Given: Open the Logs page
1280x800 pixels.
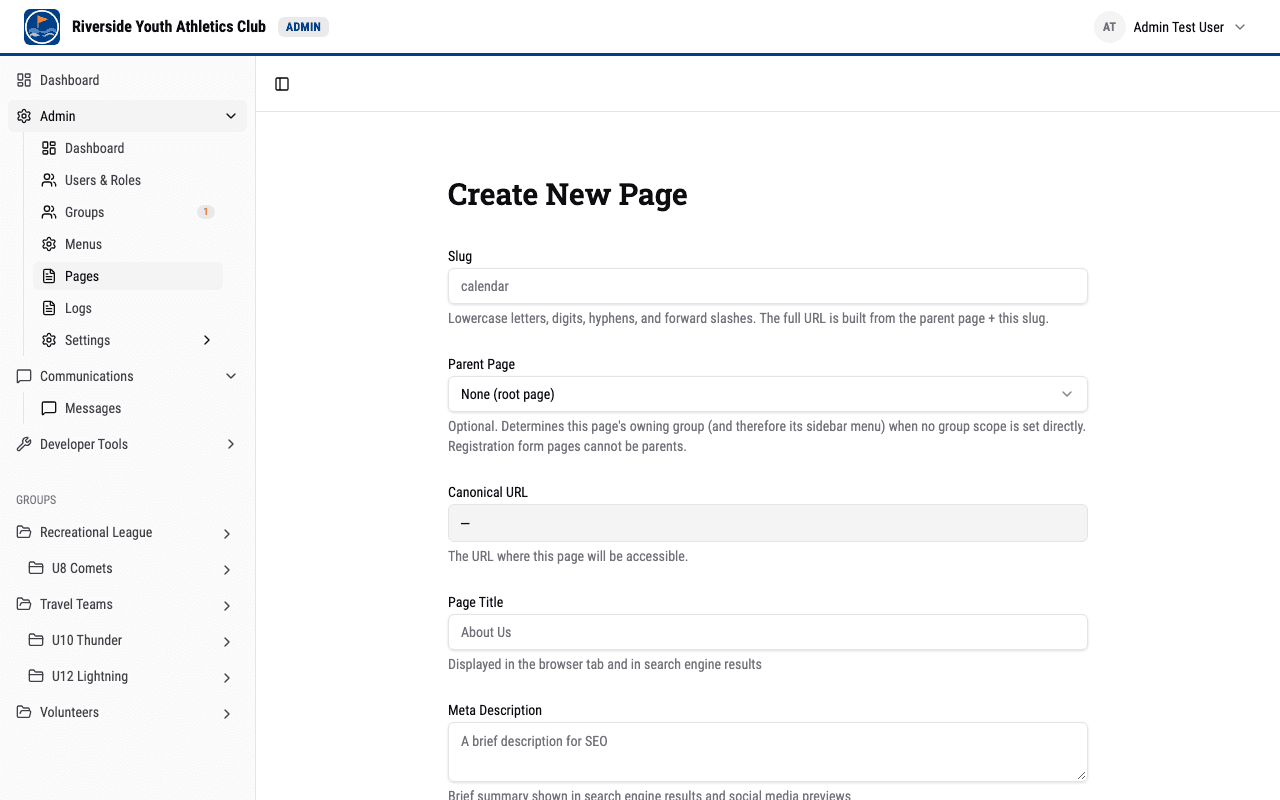Looking at the screenshot, I should click(128, 308).
